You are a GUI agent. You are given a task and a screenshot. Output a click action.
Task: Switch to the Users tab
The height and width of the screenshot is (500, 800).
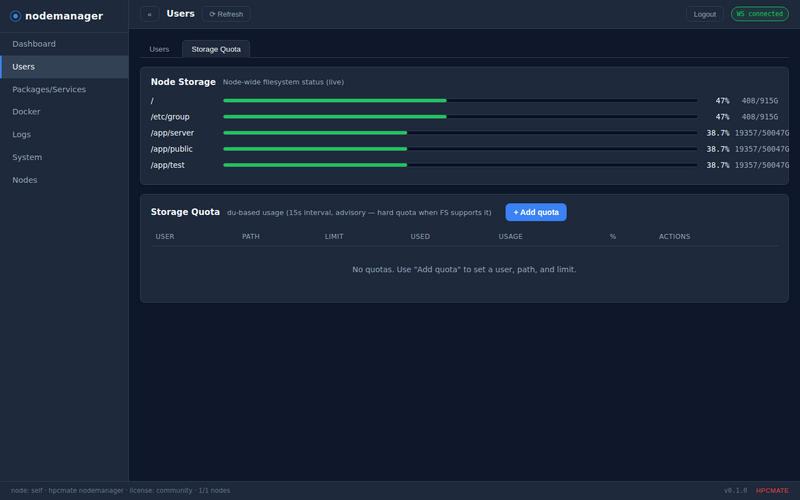click(159, 49)
